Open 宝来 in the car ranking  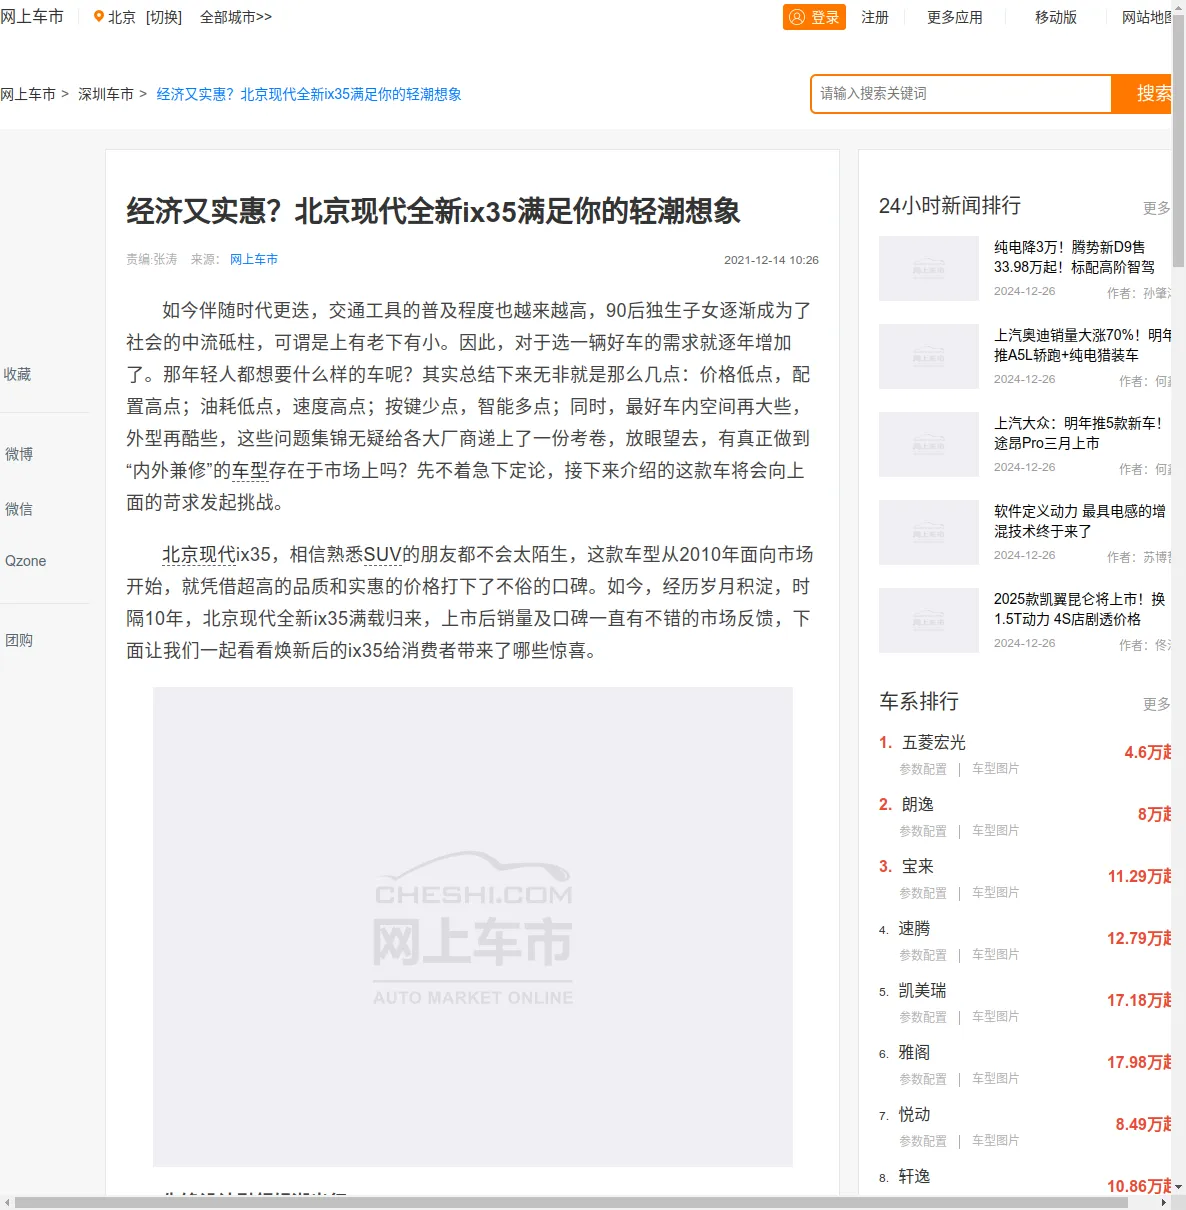(918, 866)
